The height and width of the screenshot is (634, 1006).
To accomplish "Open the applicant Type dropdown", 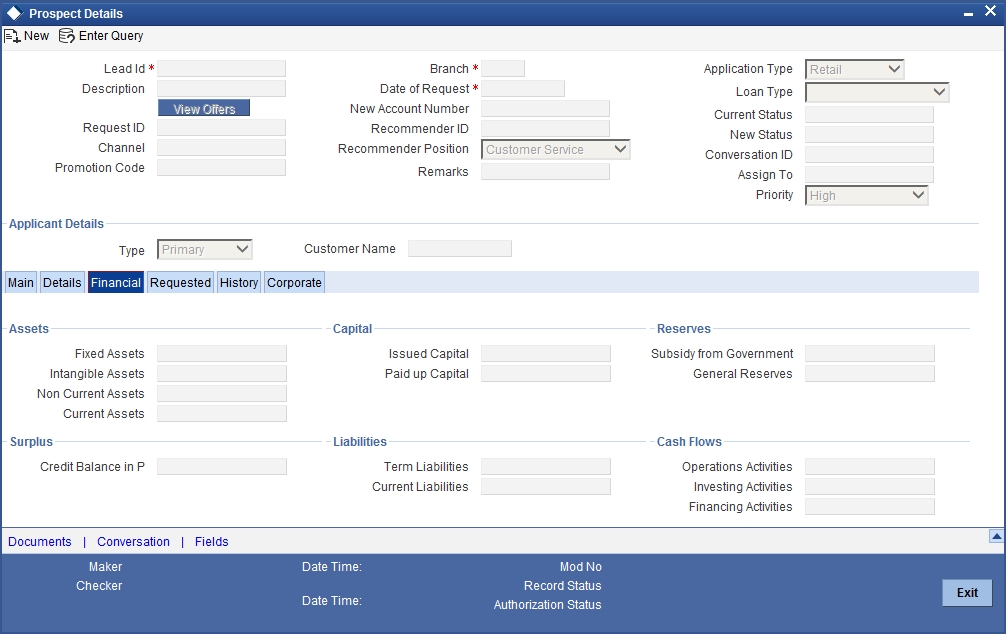I will click(x=205, y=250).
